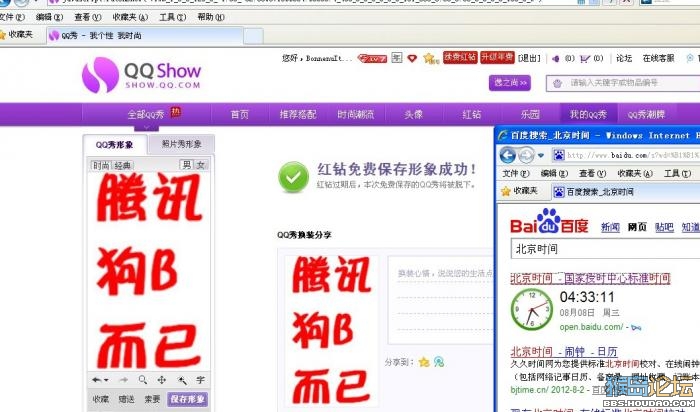The width and height of the screenshot is (700, 412).
Task: Click the magnifier zoom icon under avatar
Action: click(x=142, y=380)
